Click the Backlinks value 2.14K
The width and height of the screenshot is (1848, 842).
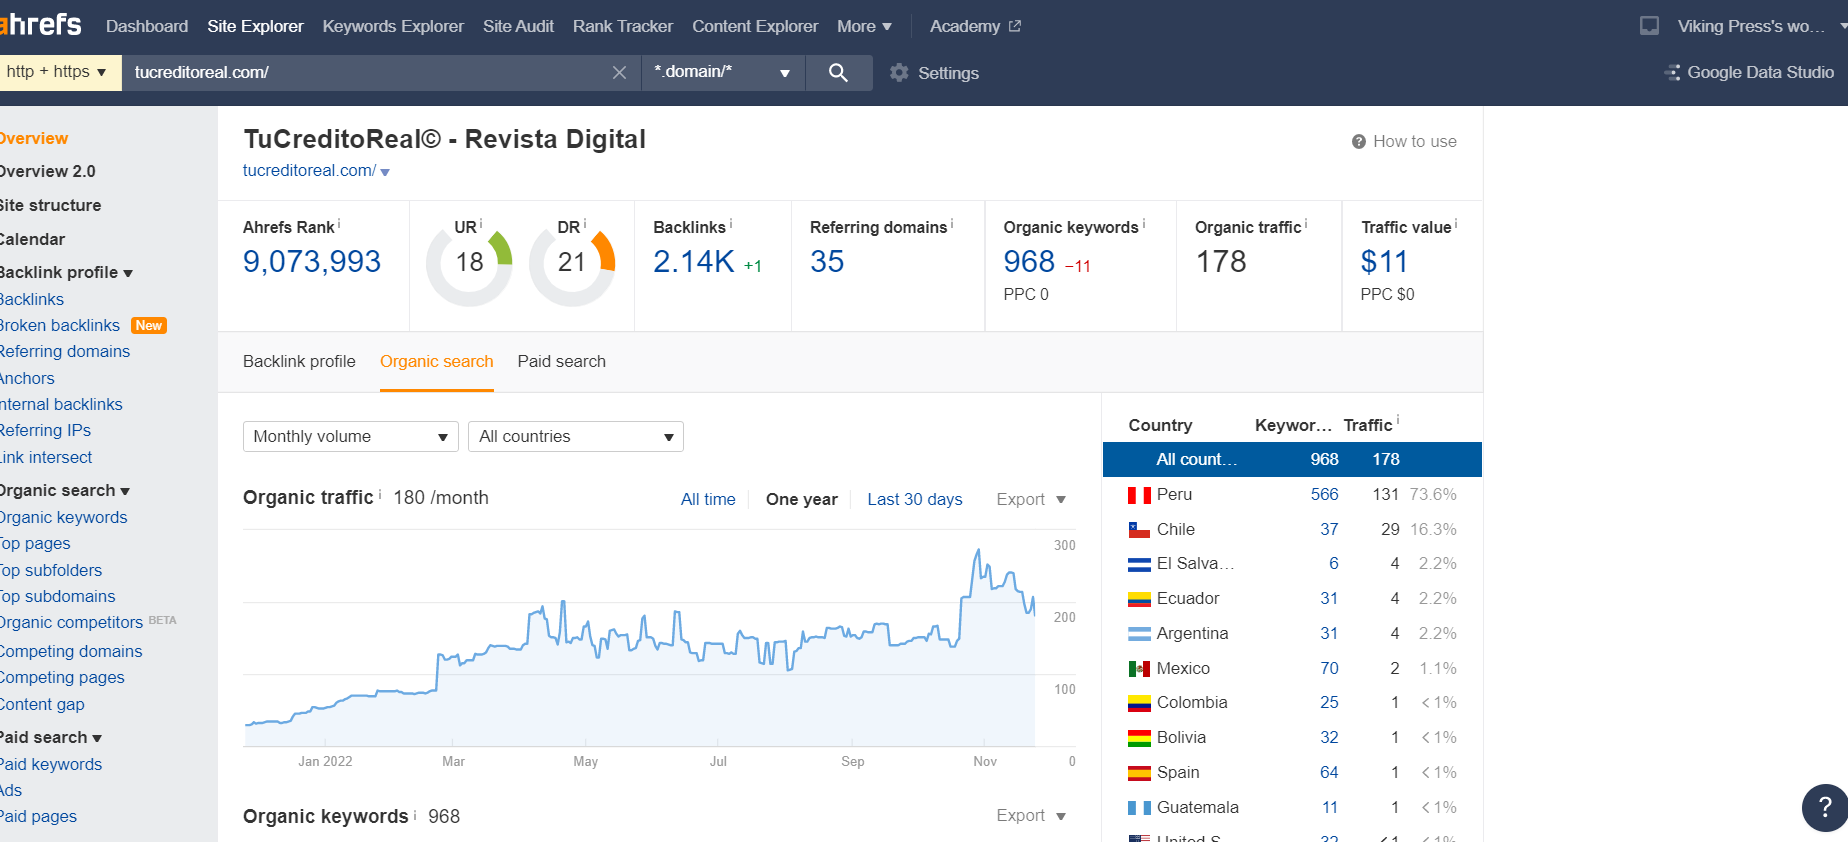click(694, 261)
